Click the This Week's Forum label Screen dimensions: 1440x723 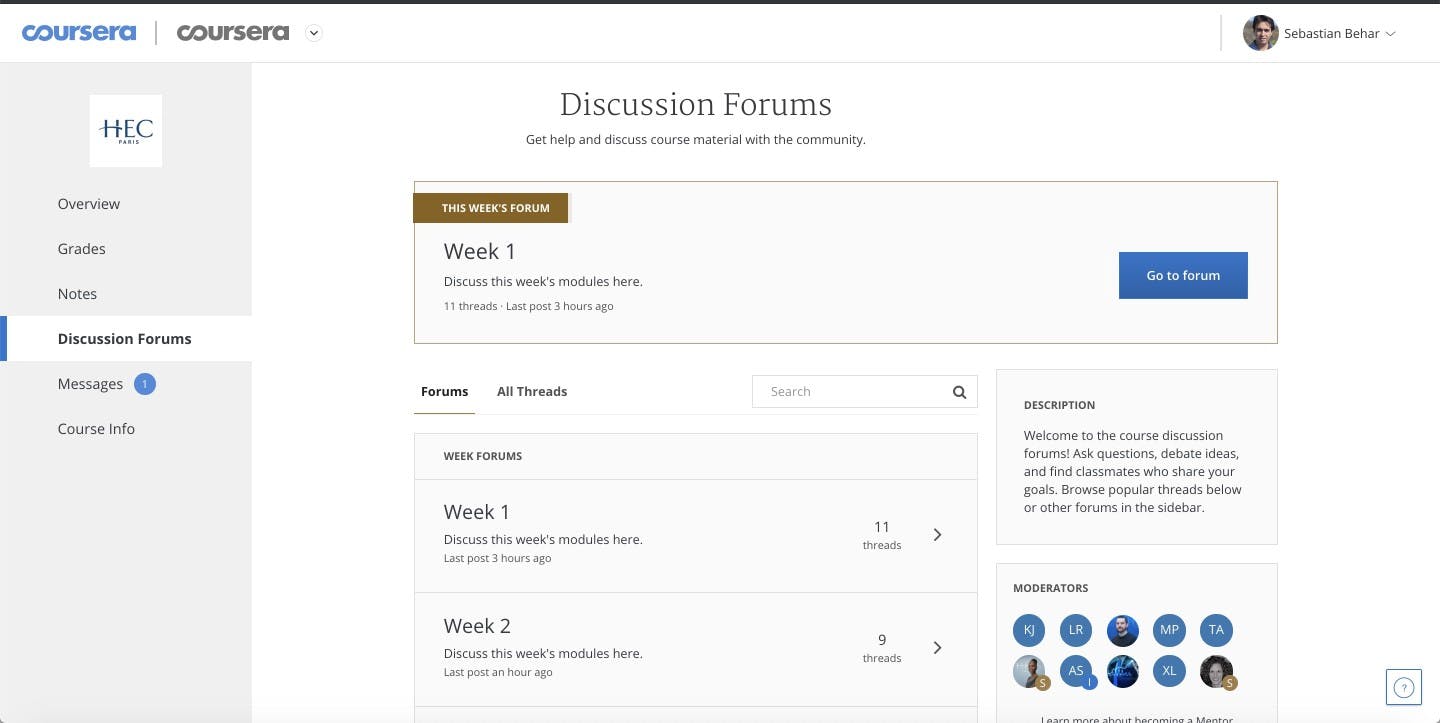[x=491, y=208]
